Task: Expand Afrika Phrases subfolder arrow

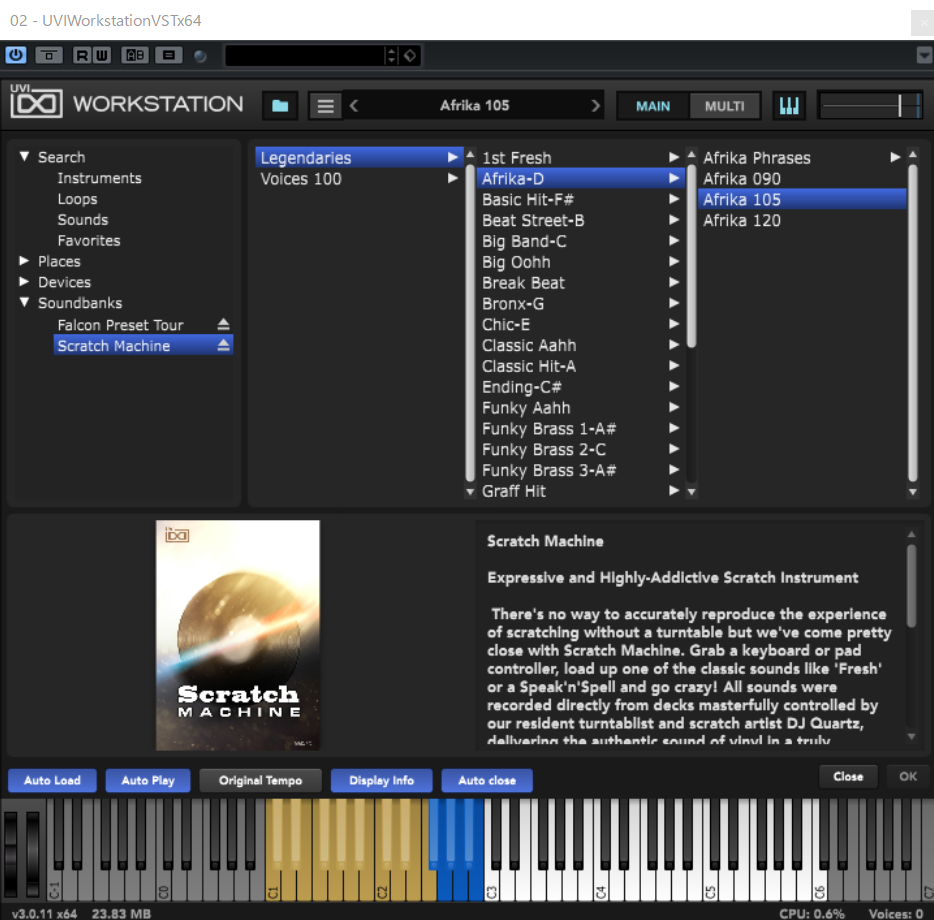Action: click(x=895, y=157)
